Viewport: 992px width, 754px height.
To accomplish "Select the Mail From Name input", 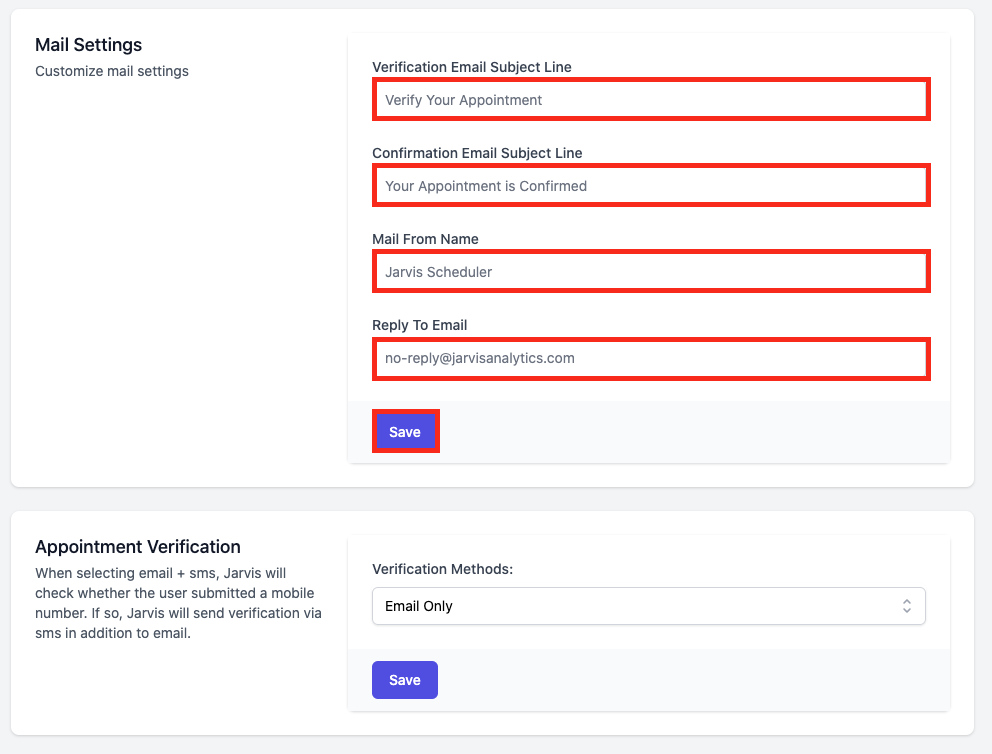I will tap(651, 271).
